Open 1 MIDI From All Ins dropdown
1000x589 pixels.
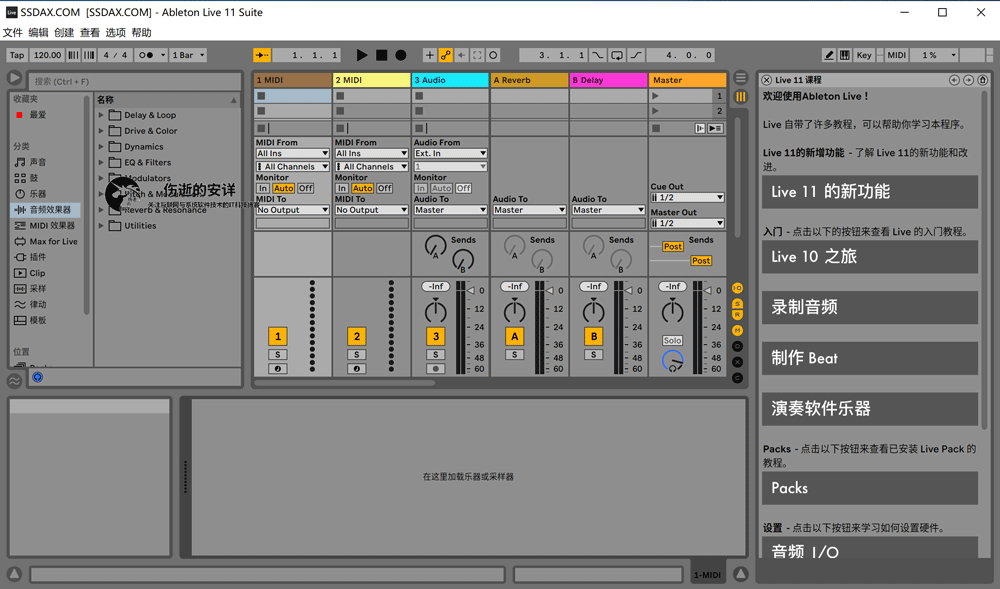click(293, 154)
